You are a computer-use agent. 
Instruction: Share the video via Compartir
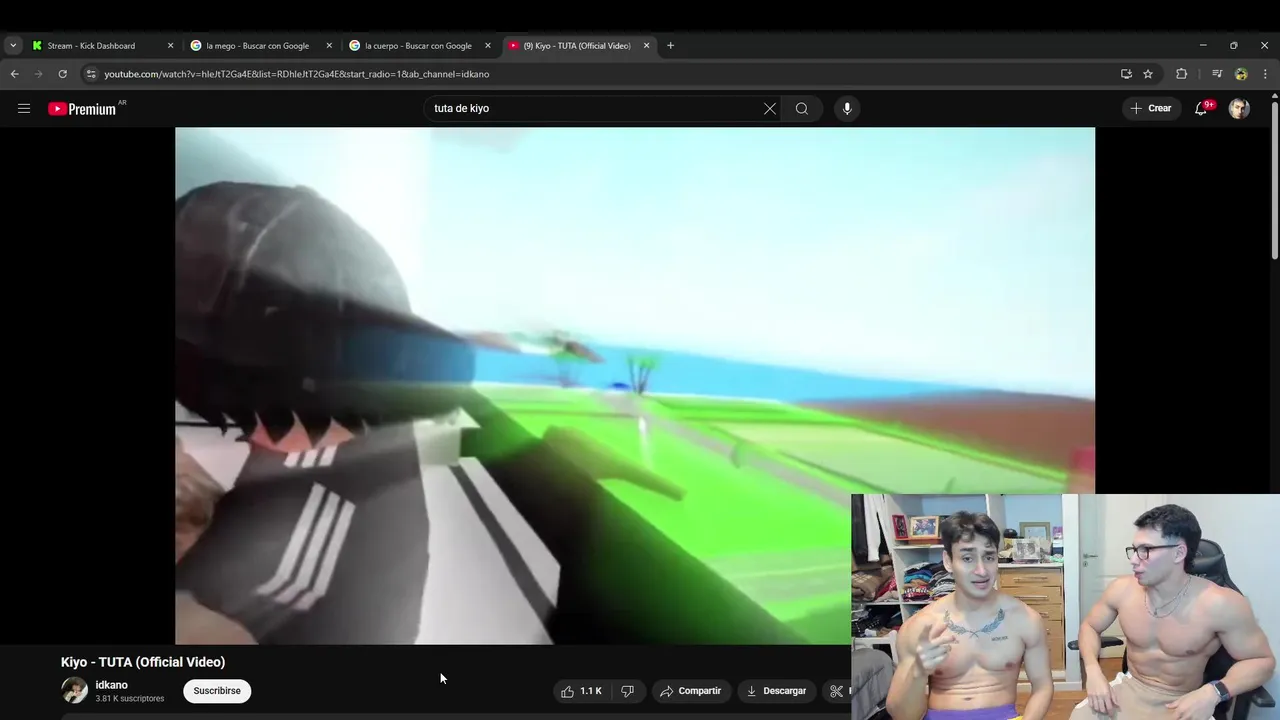690,691
